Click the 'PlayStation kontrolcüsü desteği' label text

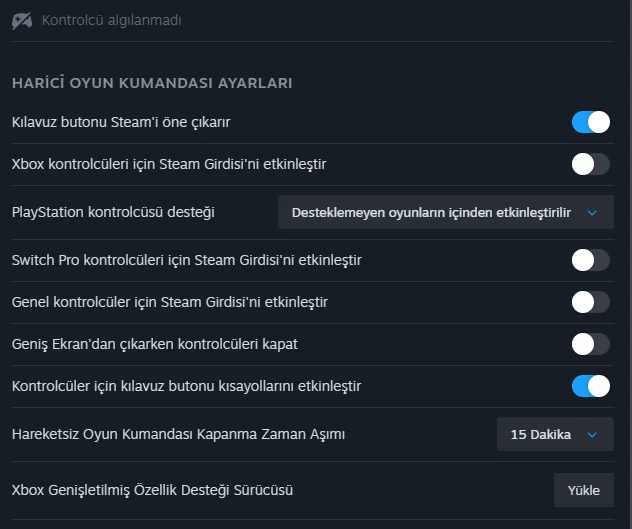[x=113, y=212]
